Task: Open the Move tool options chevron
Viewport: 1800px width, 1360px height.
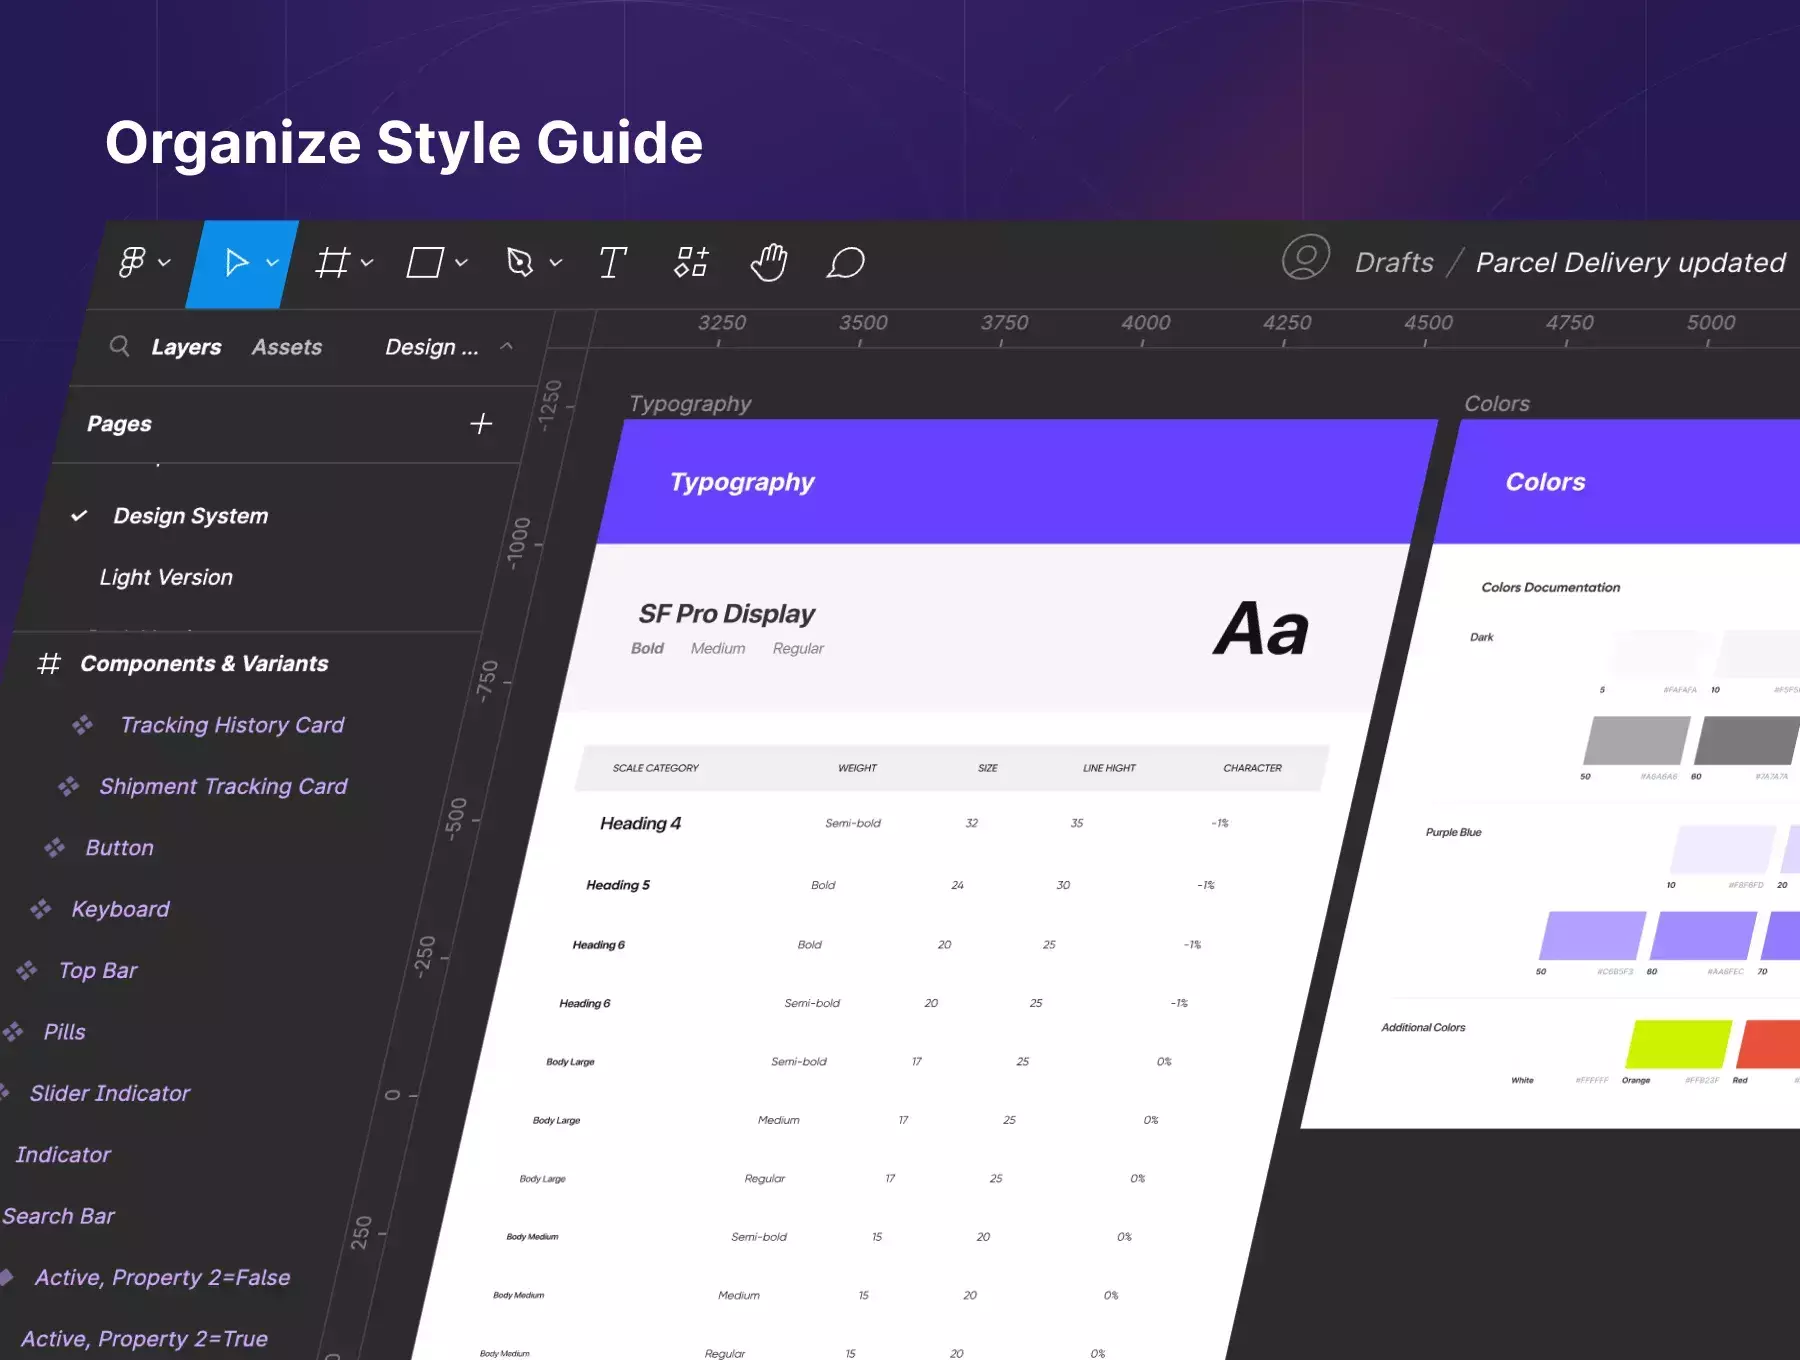Action: click(x=272, y=263)
